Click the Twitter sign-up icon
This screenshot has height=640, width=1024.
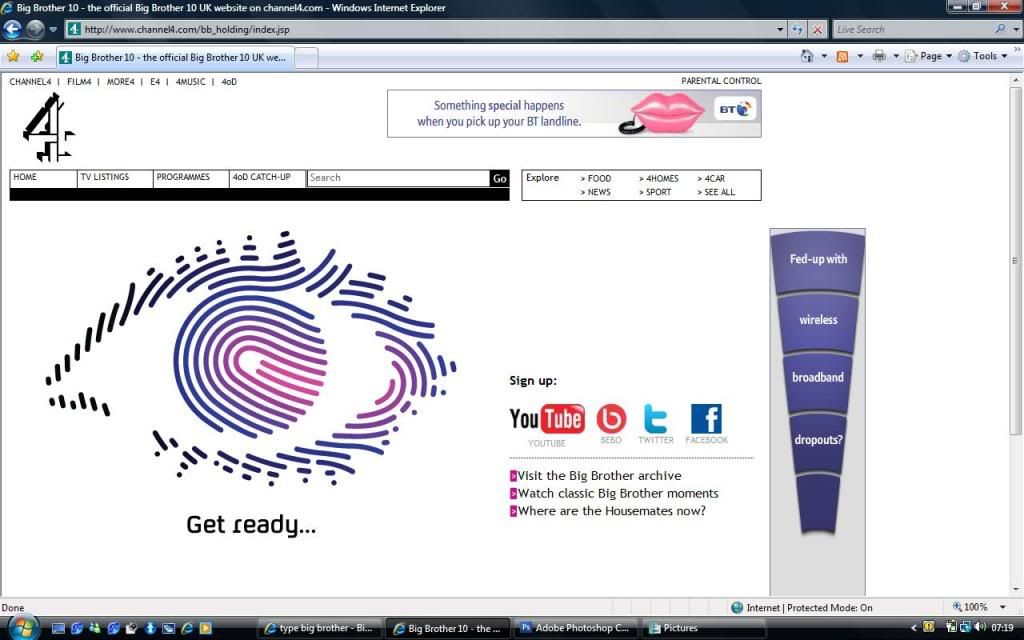655,419
